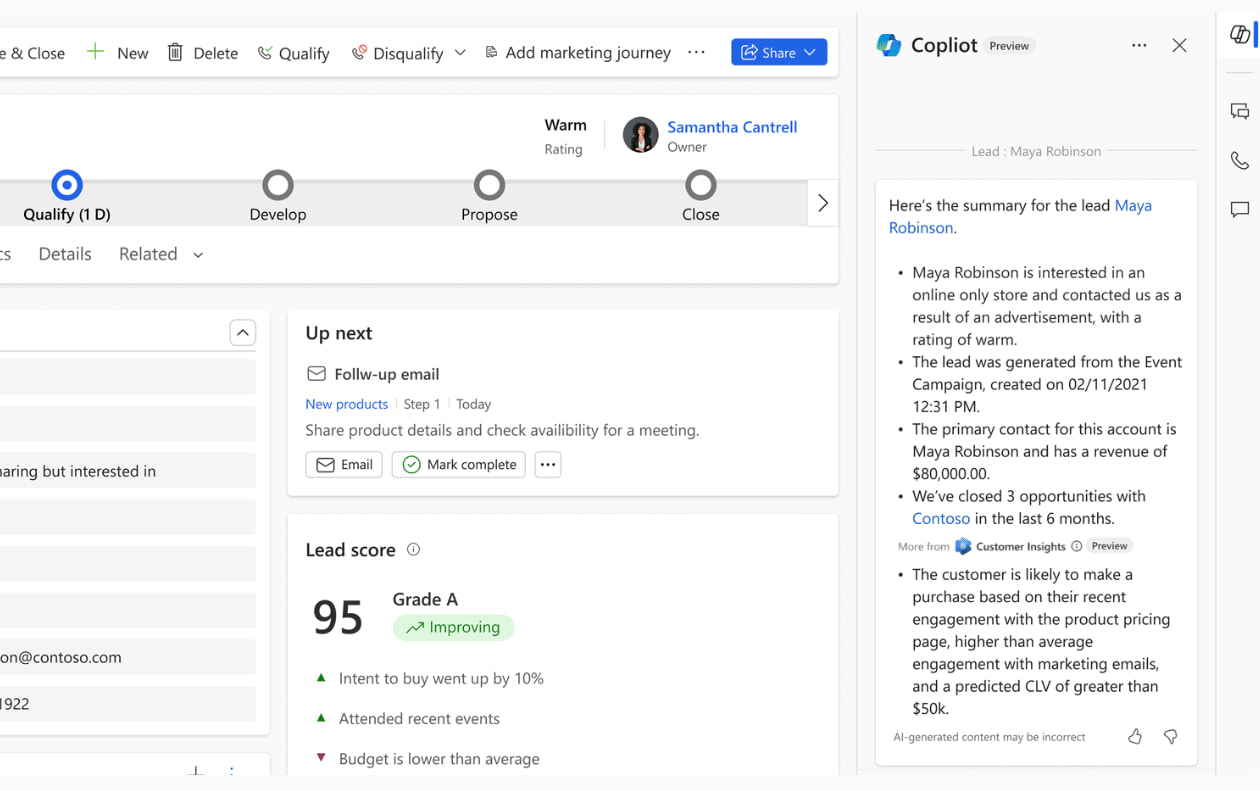Viewport: 1260px width, 790px height.
Task: Give thumbs down to Copilot summary
Action: pyautogui.click(x=1170, y=737)
